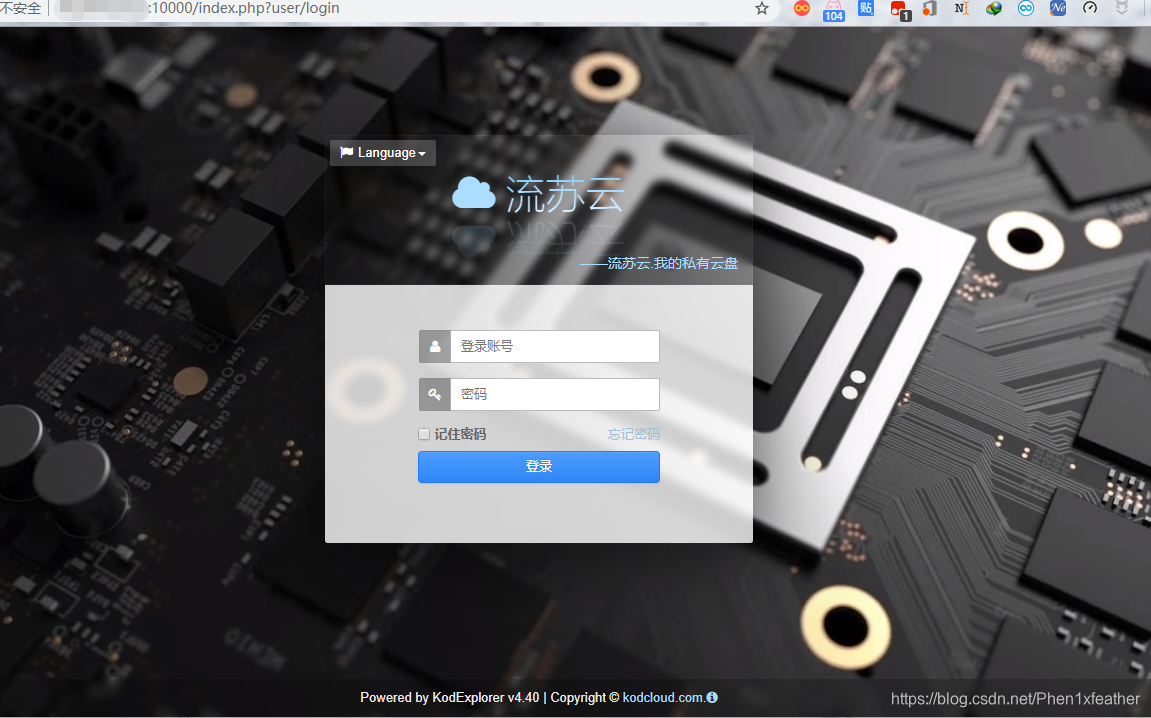Open the red extension with badge 1
Image resolution: width=1151 pixels, height=718 pixels.
pyautogui.click(x=900, y=10)
